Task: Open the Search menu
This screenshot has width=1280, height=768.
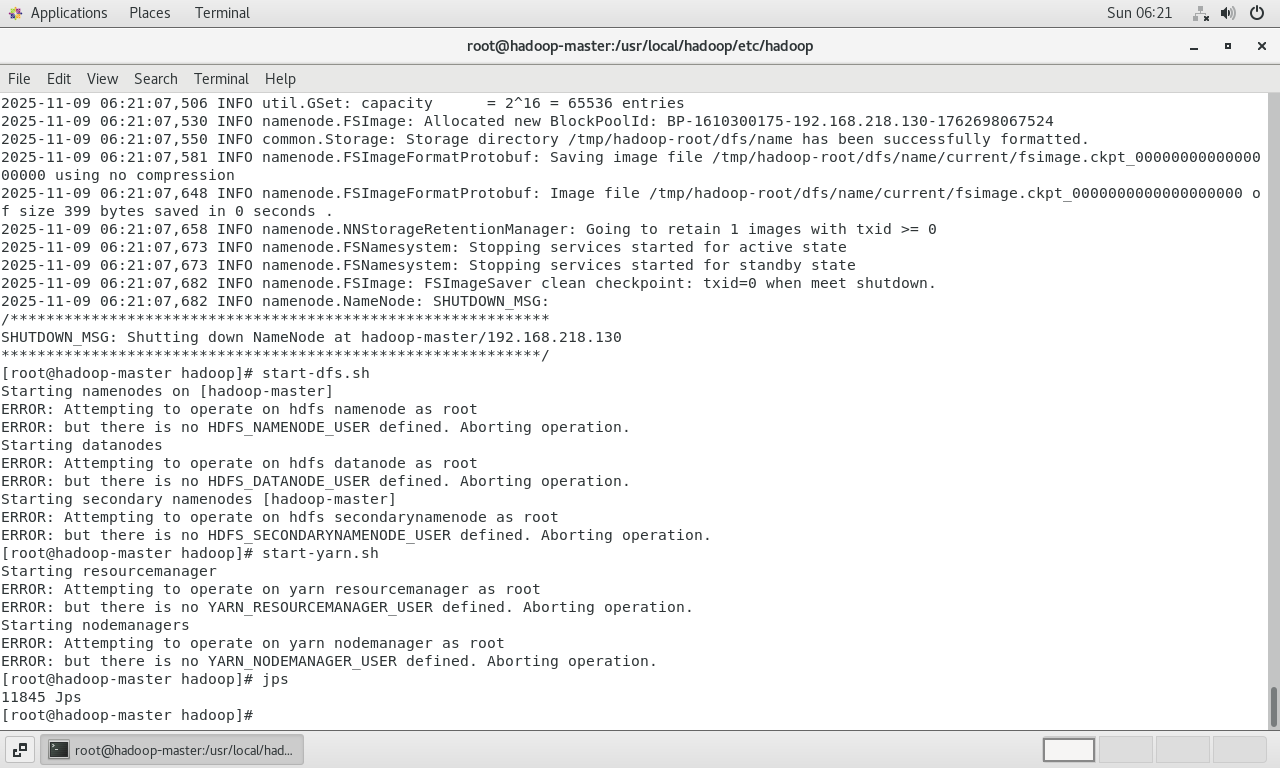Action: coord(156,79)
